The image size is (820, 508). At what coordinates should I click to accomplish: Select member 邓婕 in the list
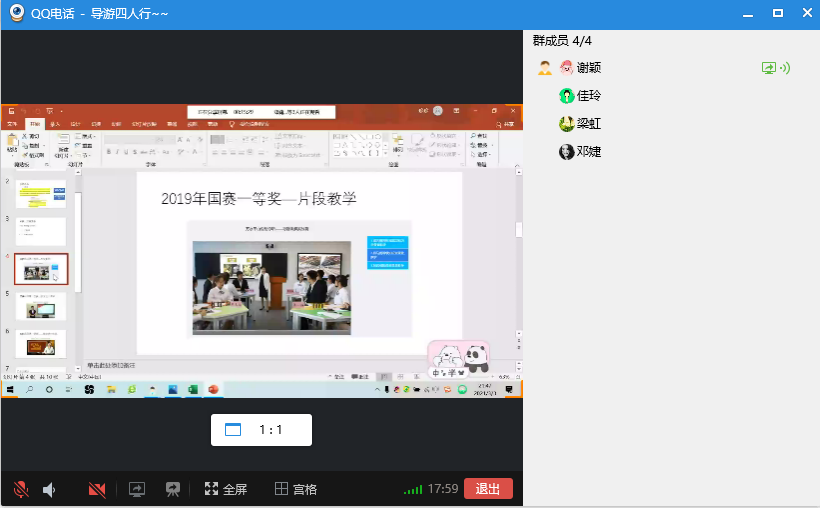(588, 152)
